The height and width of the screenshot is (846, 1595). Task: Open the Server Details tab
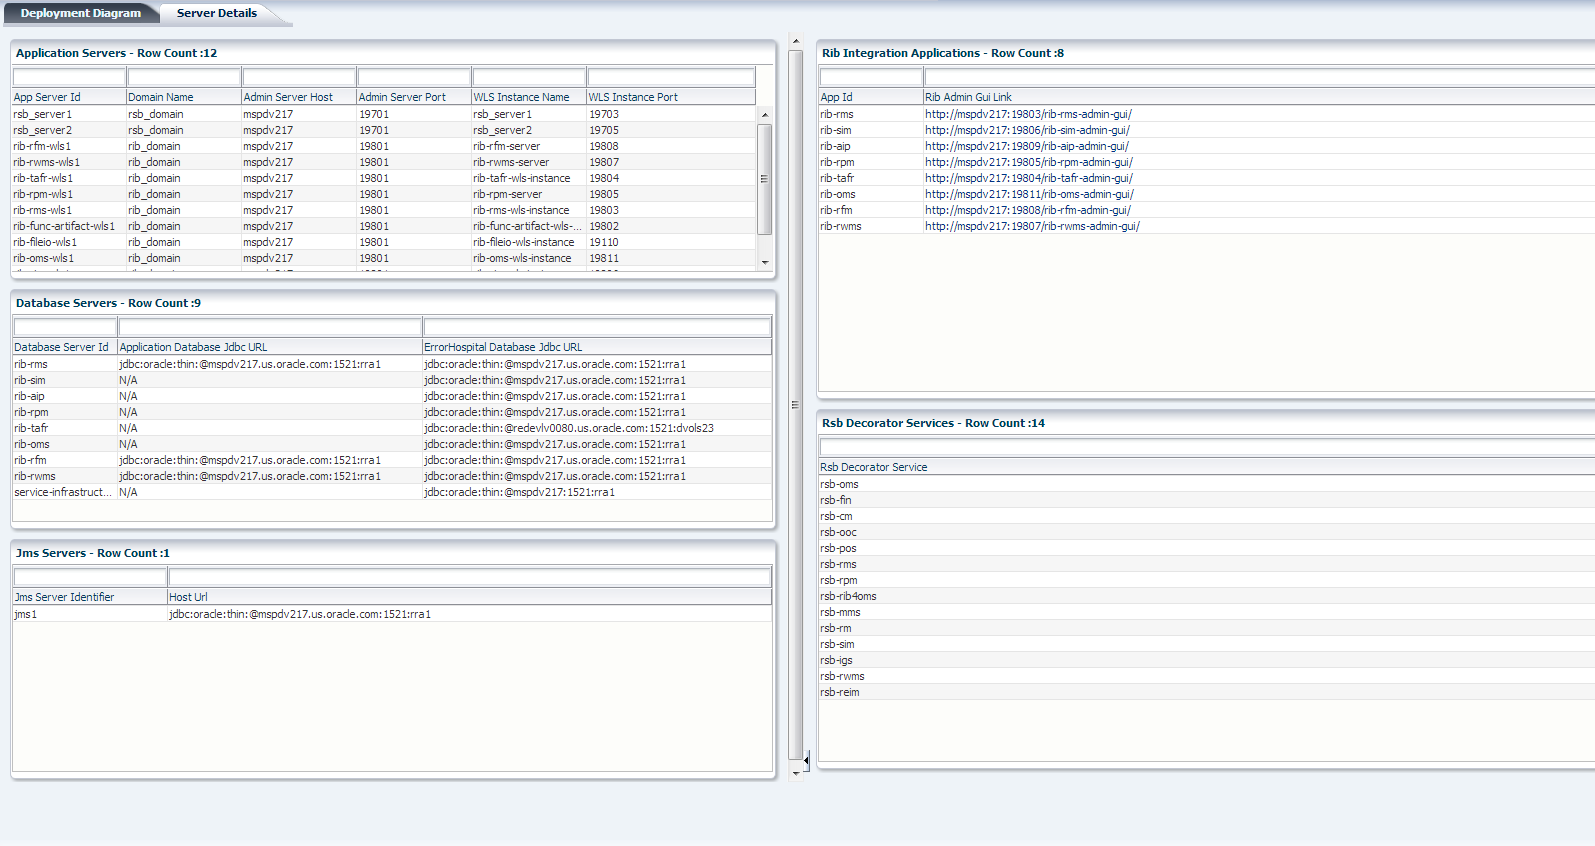coord(217,13)
